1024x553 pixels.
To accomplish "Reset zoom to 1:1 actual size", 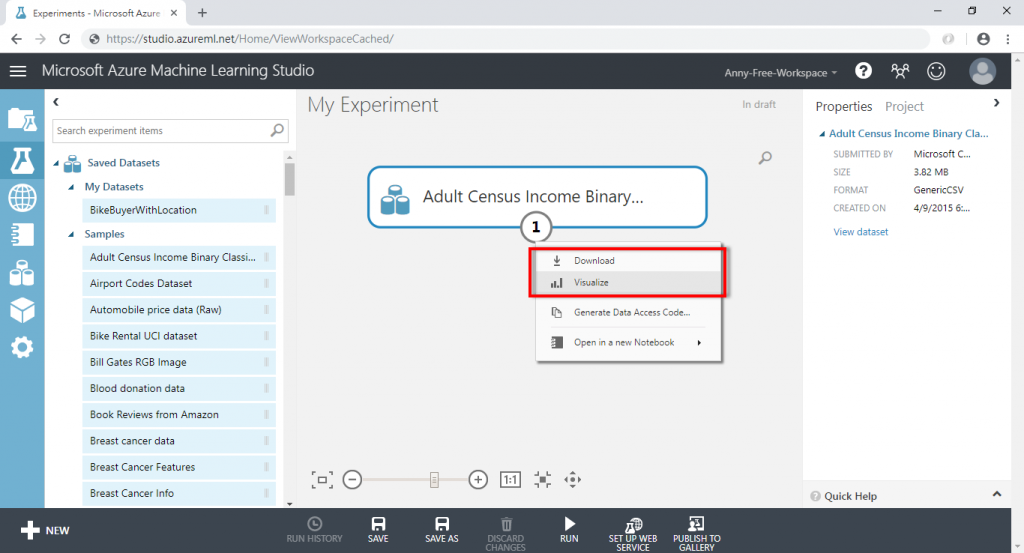I will pyautogui.click(x=510, y=480).
